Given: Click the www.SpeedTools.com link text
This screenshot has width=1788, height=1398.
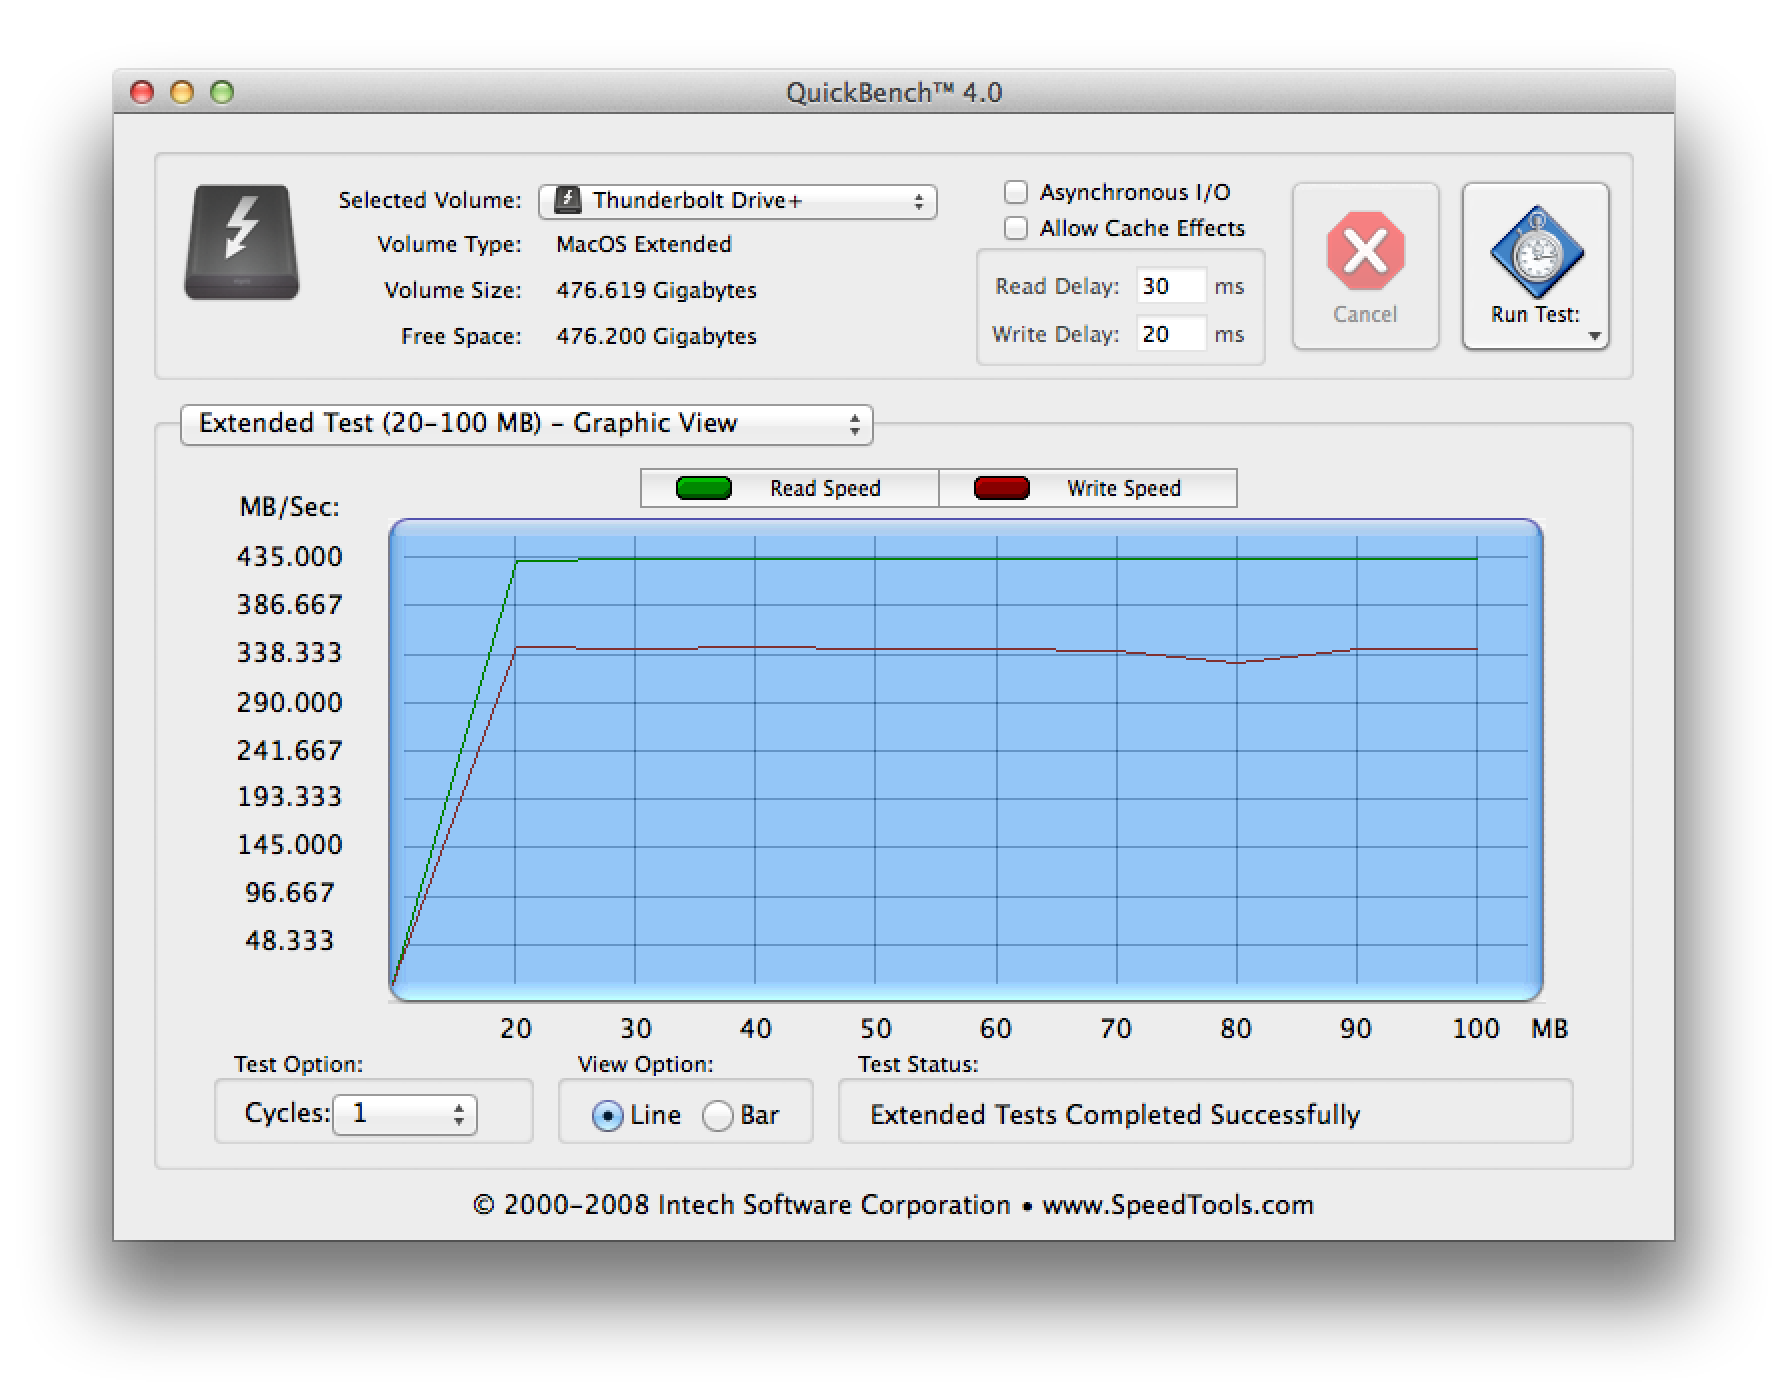Looking at the screenshot, I should click(1178, 1205).
